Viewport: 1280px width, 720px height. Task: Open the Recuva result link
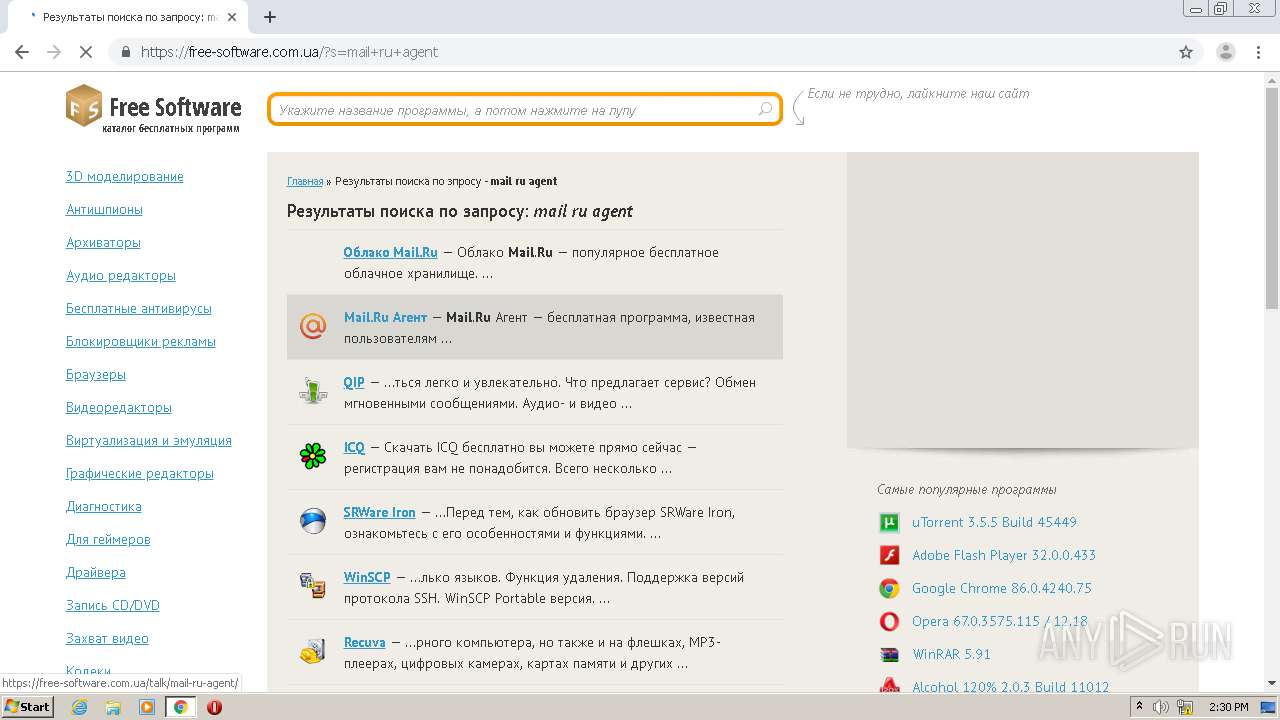(x=364, y=642)
